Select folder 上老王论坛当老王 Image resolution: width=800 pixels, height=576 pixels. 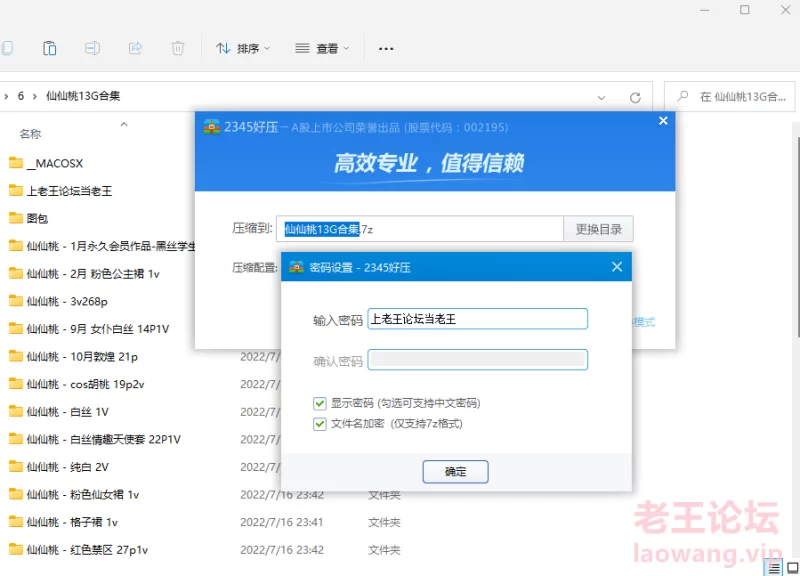pos(69,191)
